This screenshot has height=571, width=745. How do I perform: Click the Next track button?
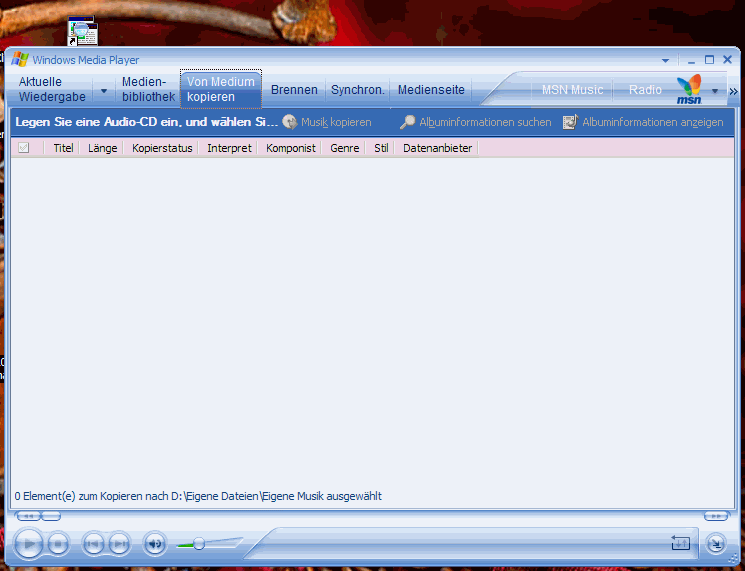(x=119, y=543)
